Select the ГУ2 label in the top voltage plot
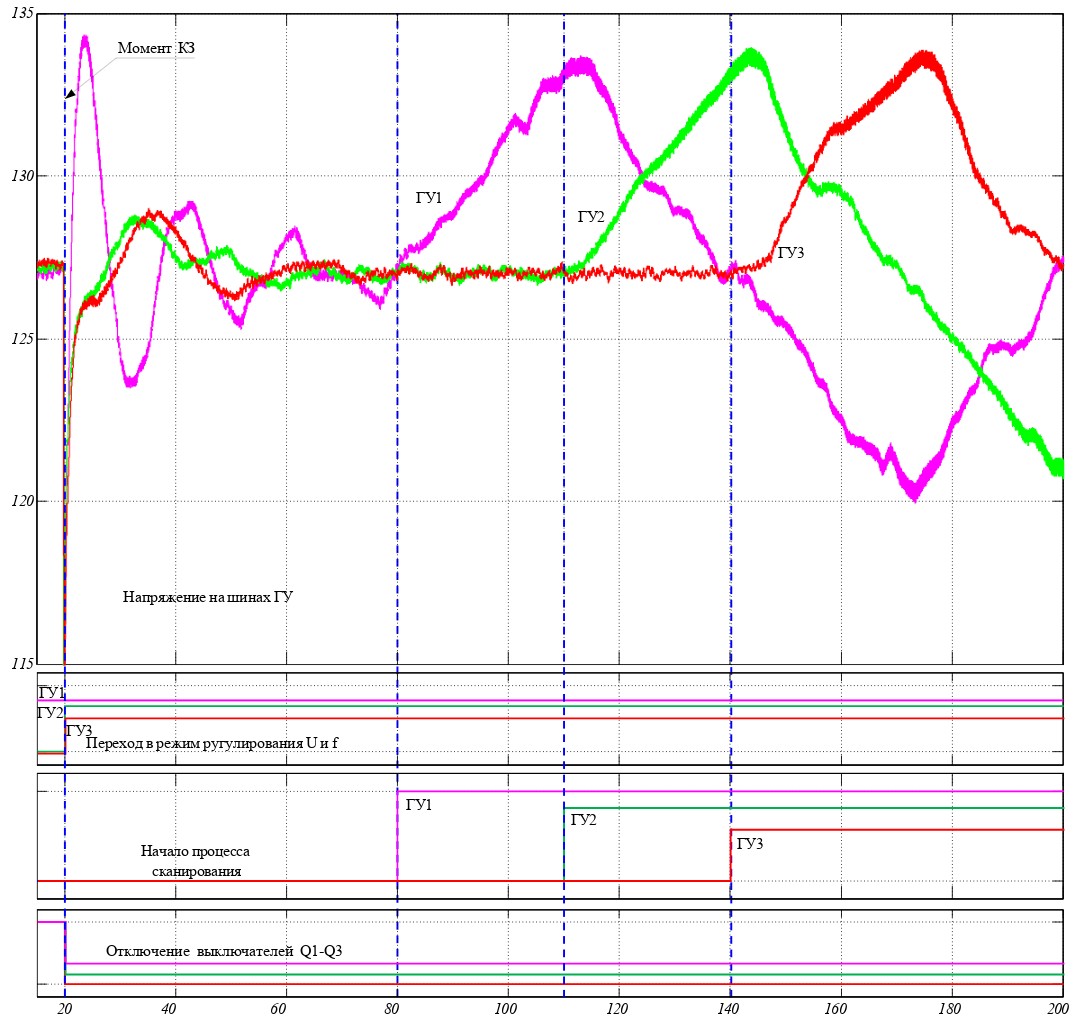The width and height of the screenshot is (1079, 1021). pos(591,216)
